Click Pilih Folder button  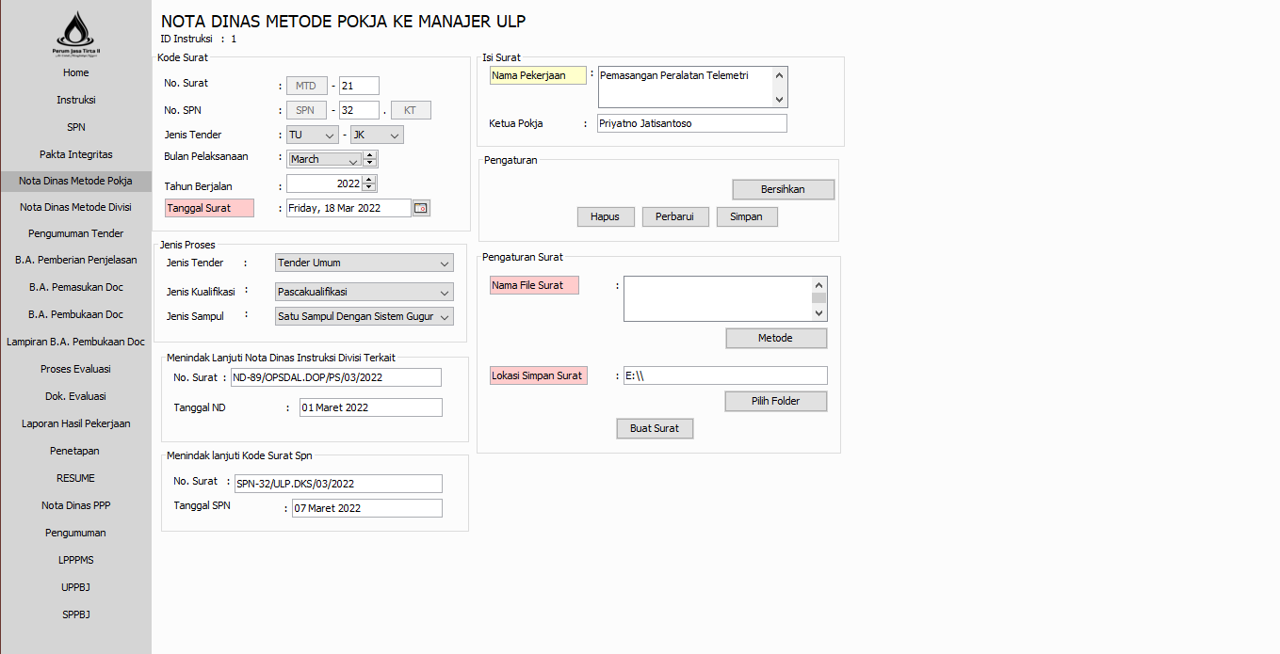775,401
